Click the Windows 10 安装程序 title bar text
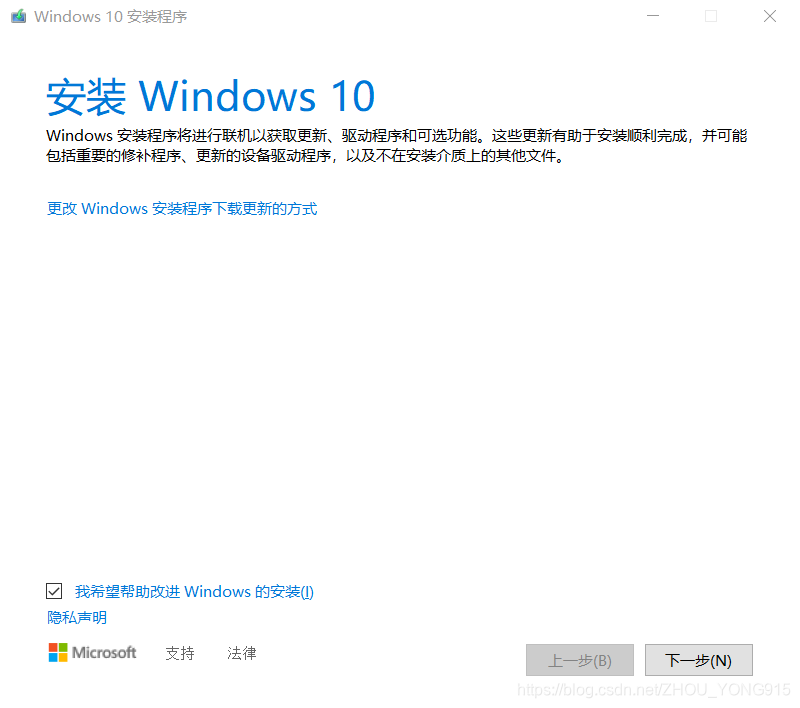 point(111,17)
